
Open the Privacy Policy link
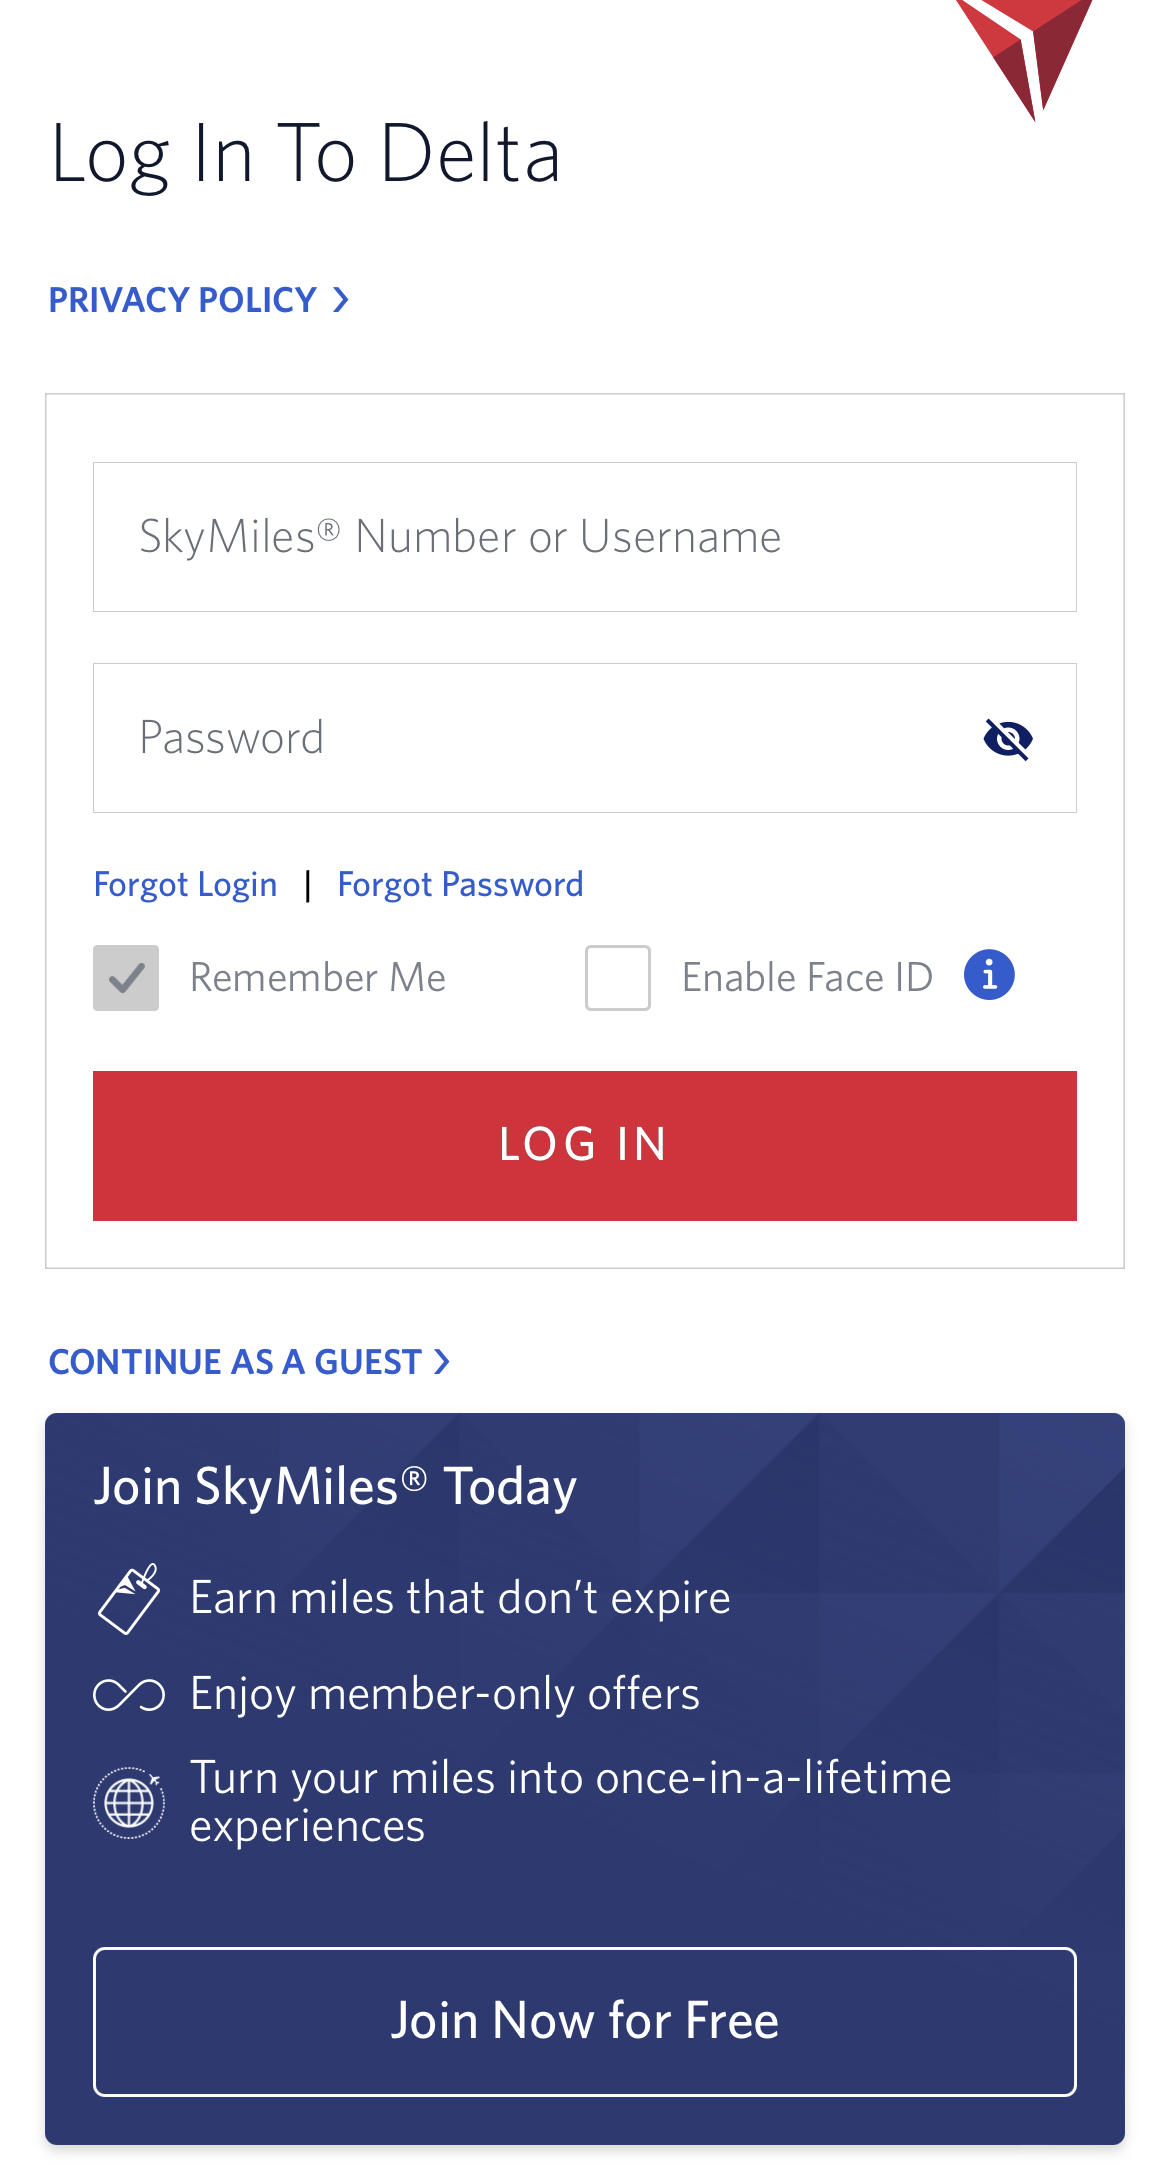pyautogui.click(x=183, y=300)
